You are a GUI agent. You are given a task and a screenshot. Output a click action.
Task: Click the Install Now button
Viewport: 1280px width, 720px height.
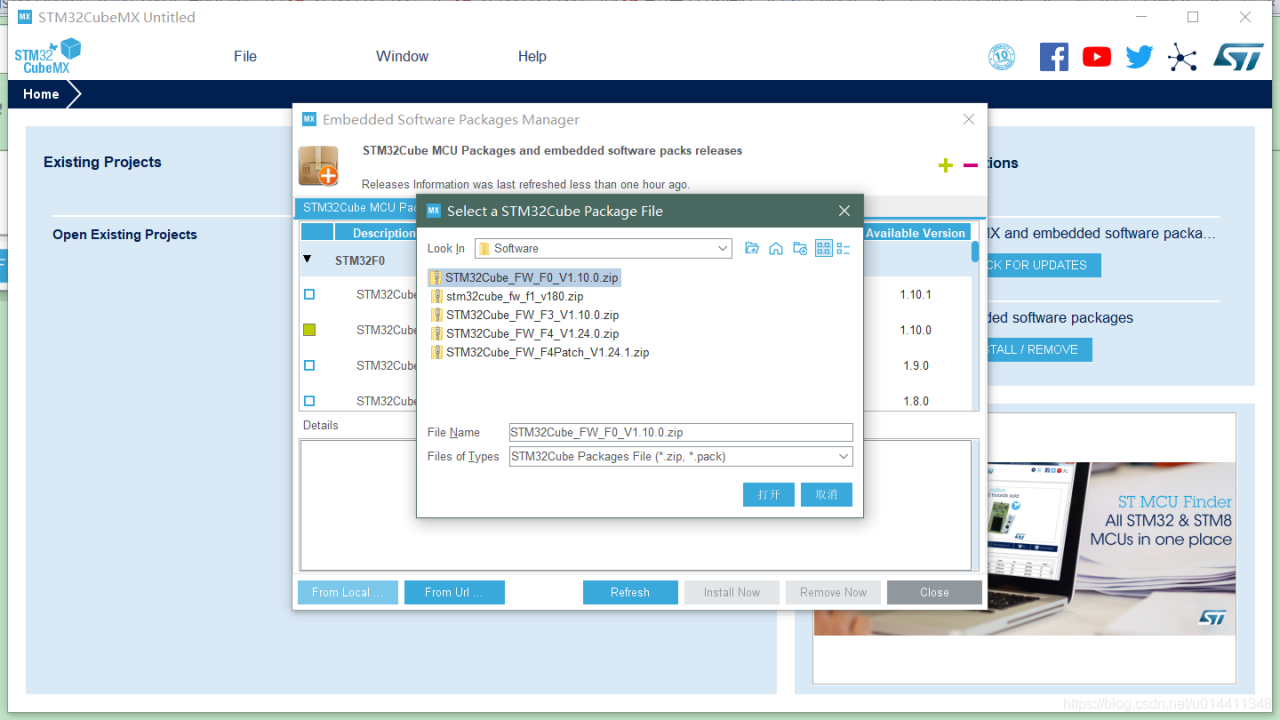click(x=732, y=592)
